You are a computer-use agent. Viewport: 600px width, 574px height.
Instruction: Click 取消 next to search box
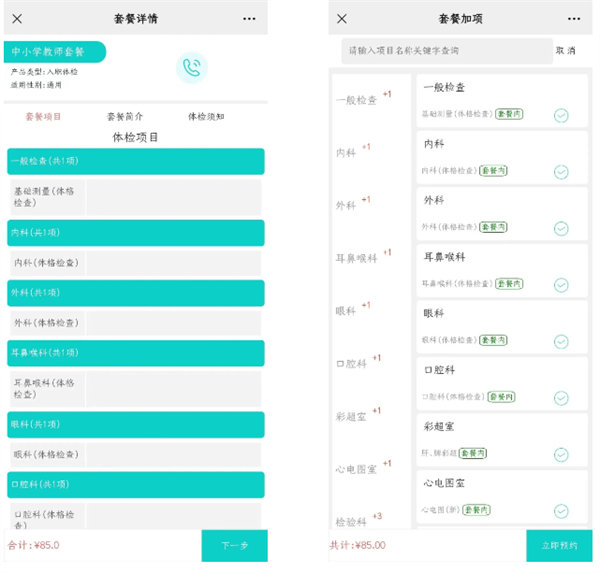[565, 50]
